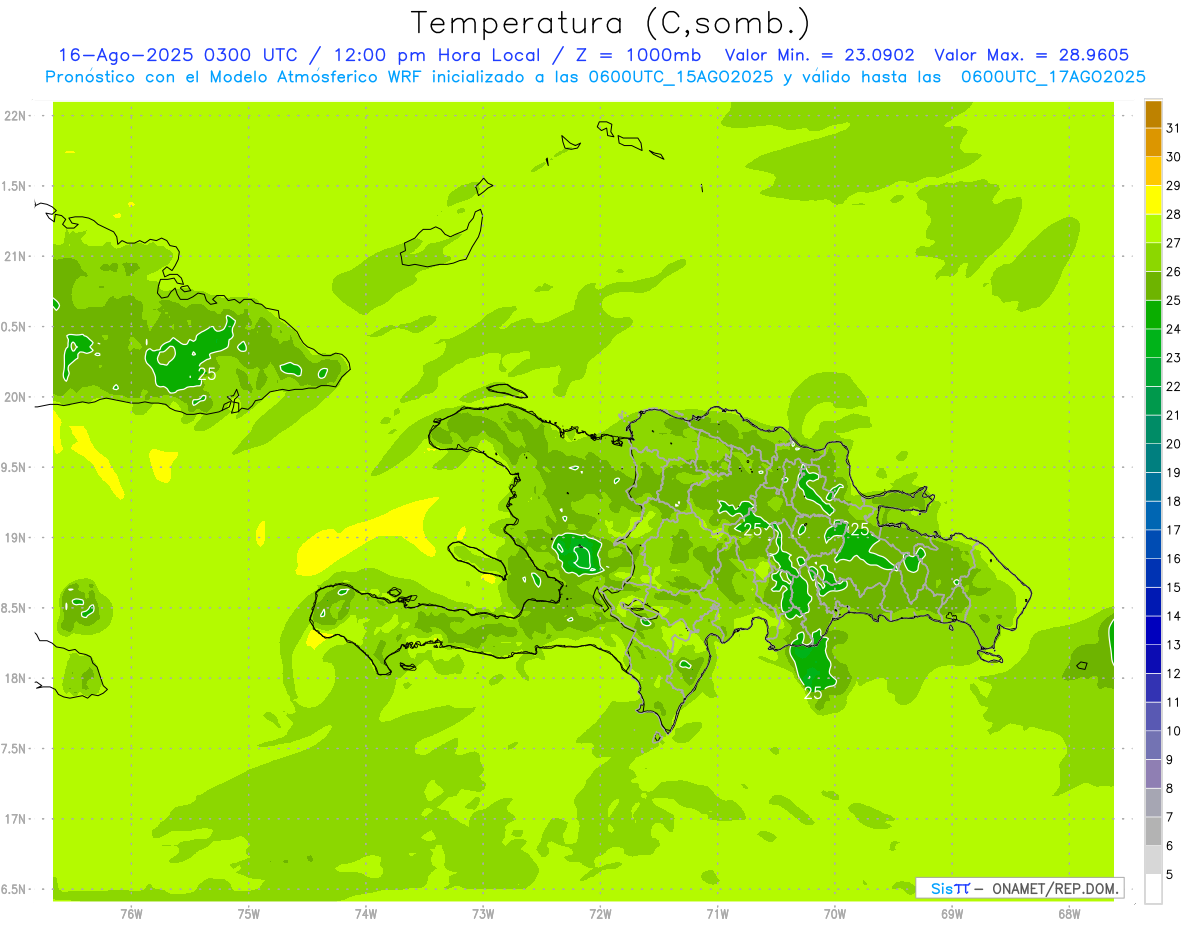Click the "25" value on the colour scale legend
The image size is (1200, 927).
click(x=1174, y=300)
